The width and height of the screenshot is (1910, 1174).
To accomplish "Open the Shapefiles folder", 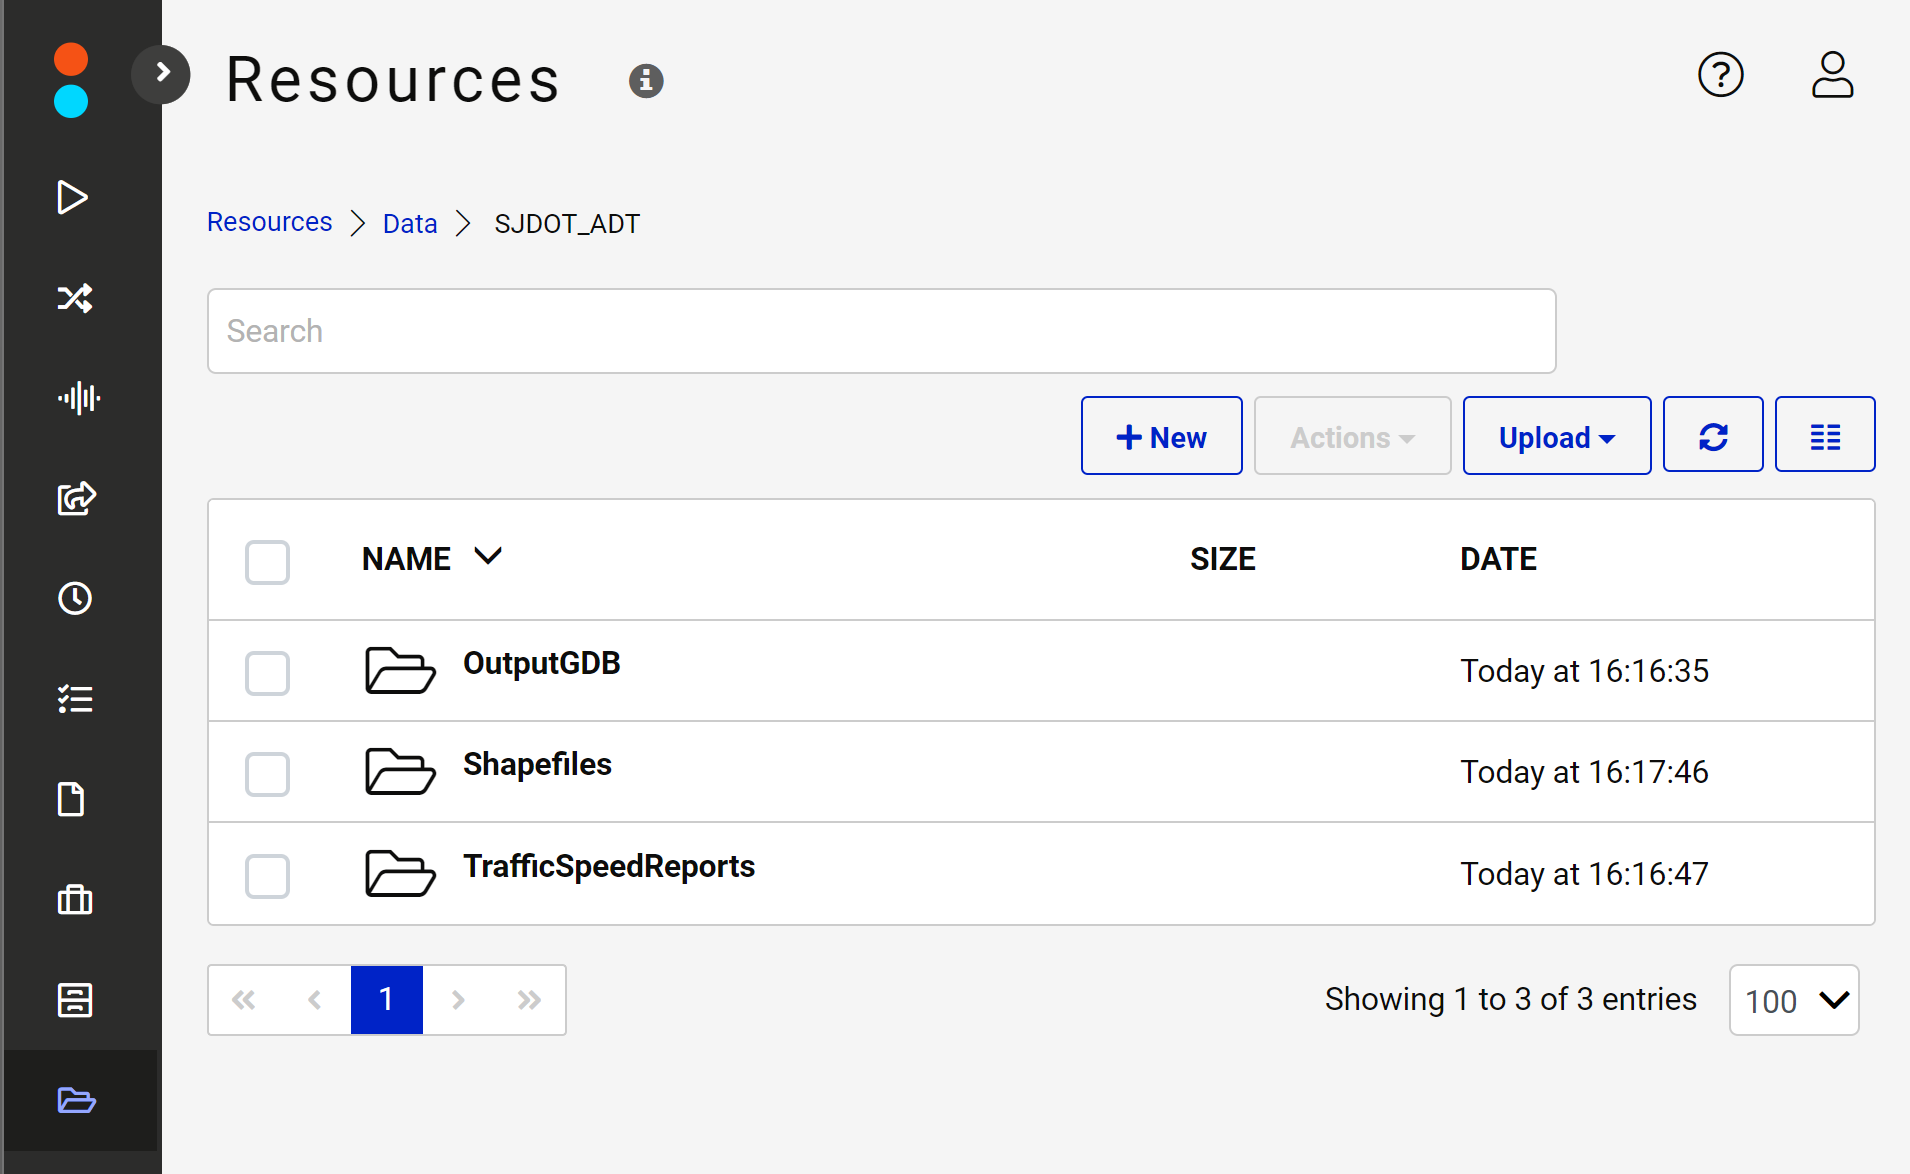I will pos(537,764).
